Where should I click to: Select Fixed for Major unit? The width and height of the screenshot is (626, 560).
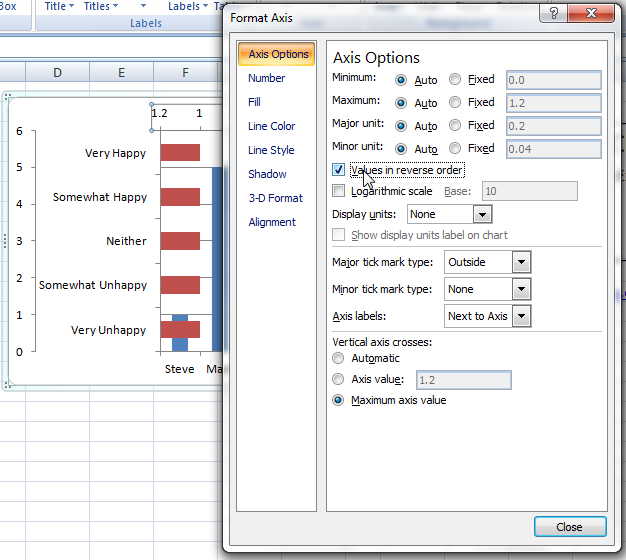[455, 125]
